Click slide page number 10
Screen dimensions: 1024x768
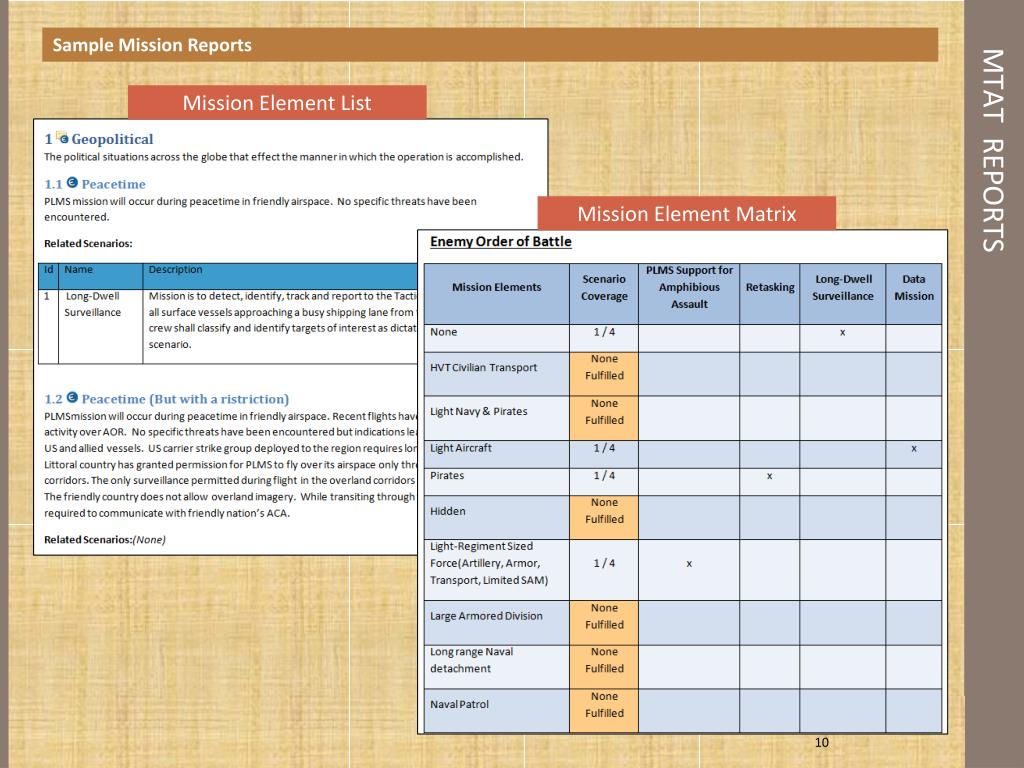tap(822, 743)
